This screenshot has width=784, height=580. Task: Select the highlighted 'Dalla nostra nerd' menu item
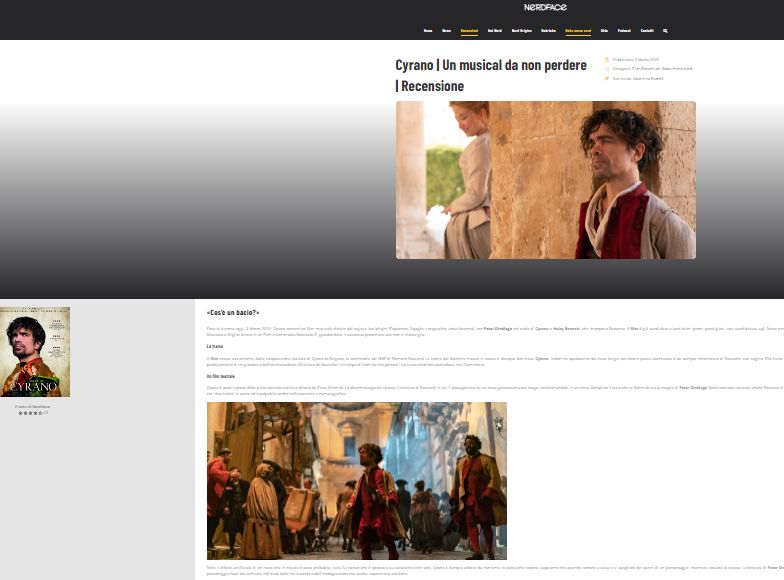pos(578,30)
